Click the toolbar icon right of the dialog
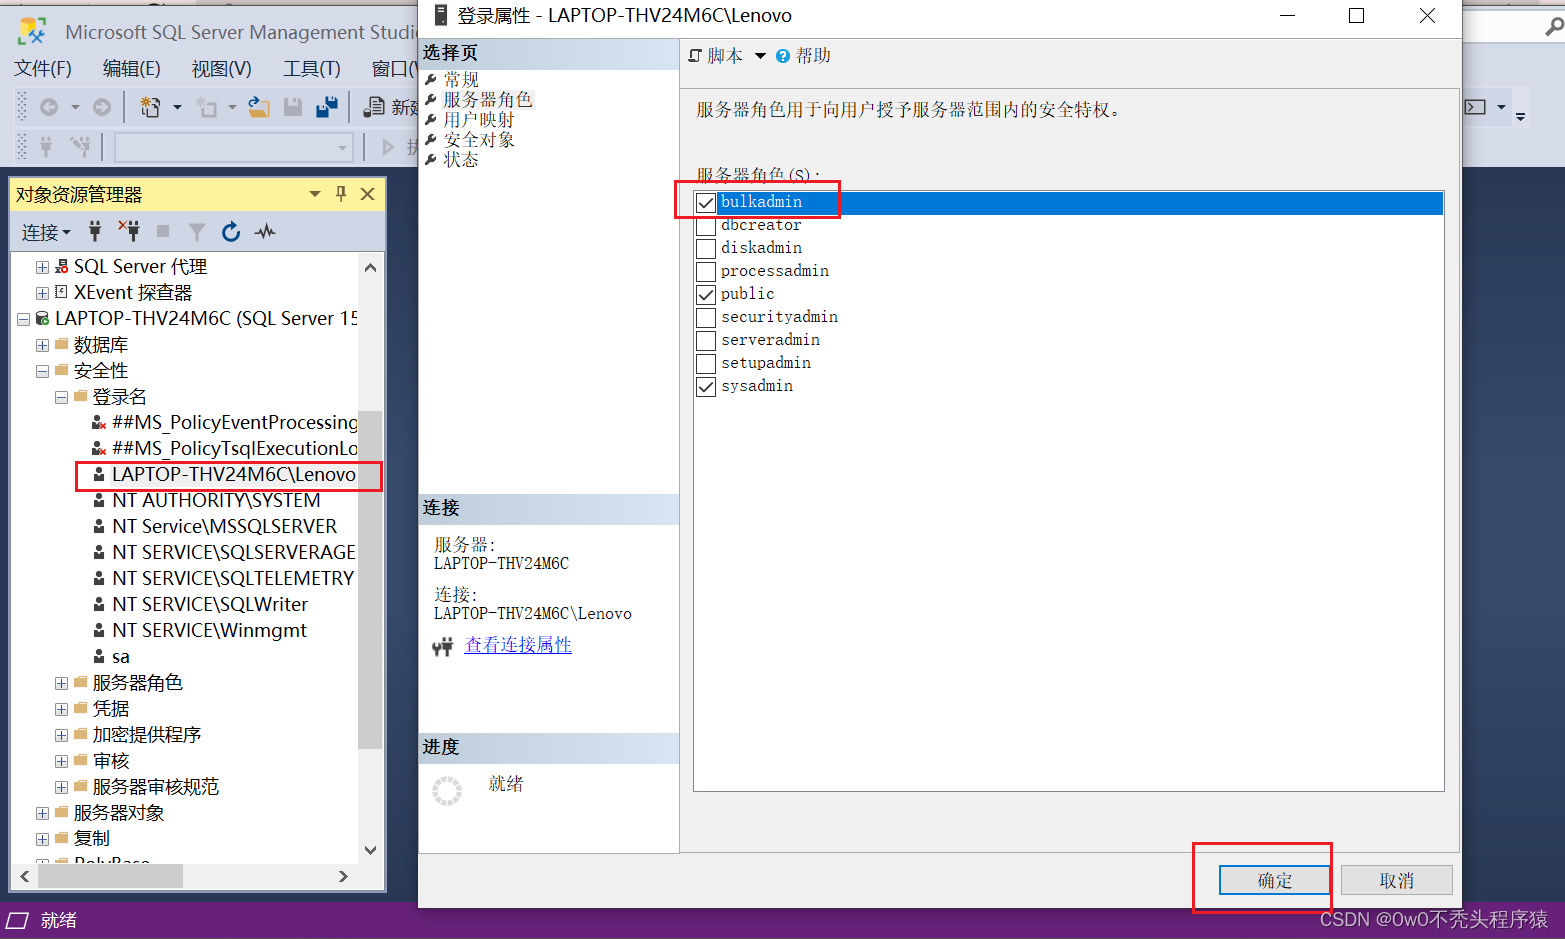 pos(1476,107)
